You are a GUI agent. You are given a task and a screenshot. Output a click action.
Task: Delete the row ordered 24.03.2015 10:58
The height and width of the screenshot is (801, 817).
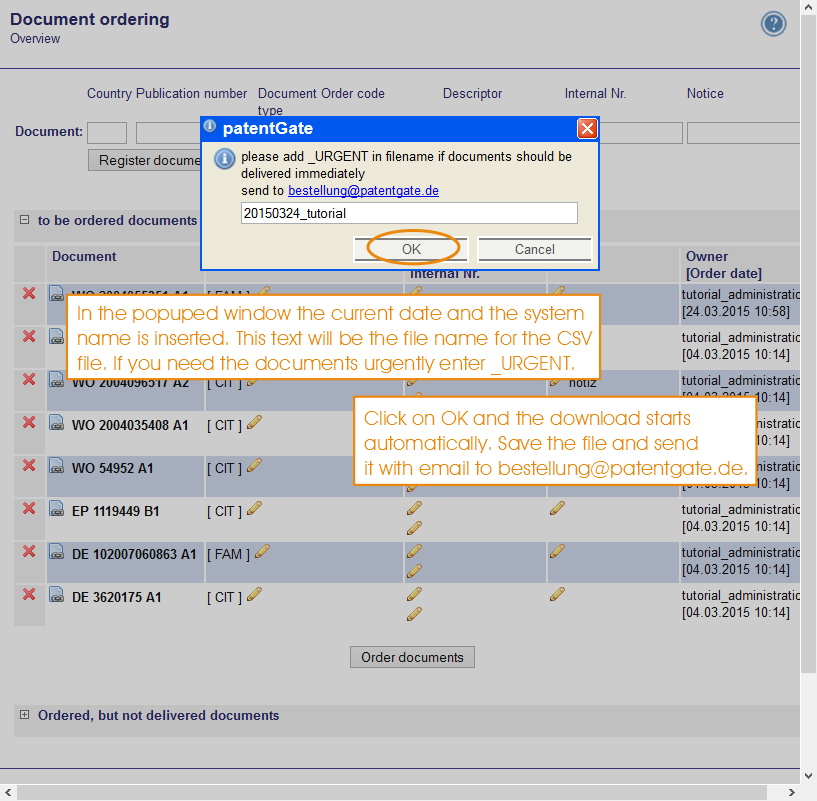(29, 293)
